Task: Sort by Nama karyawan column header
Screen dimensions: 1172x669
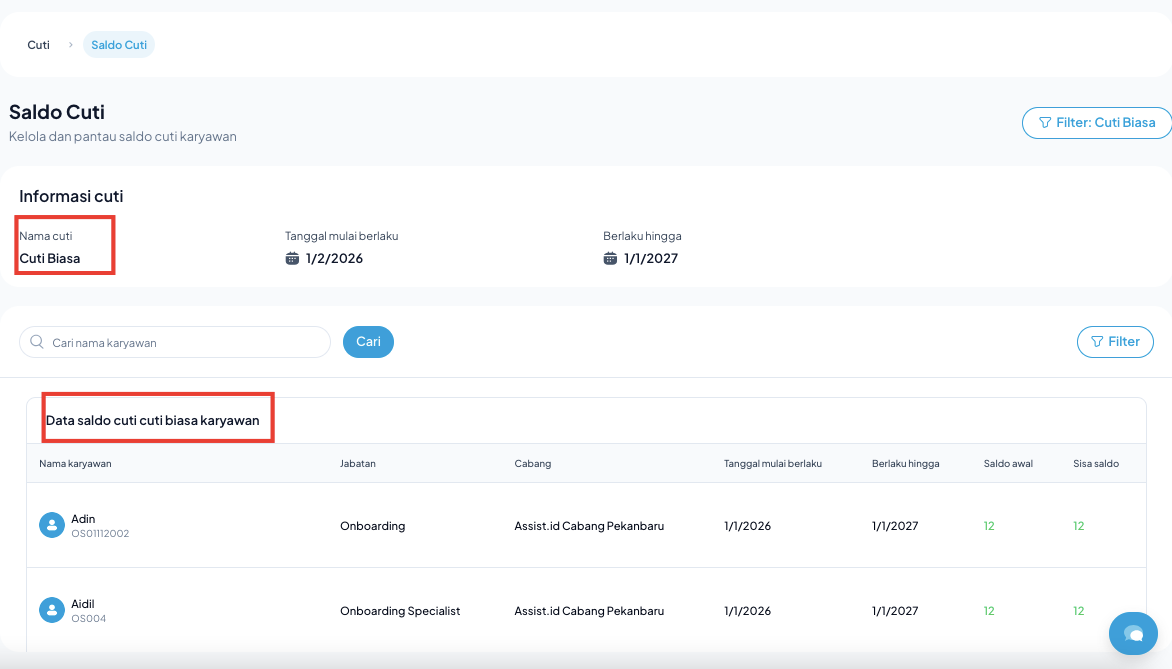Action: (75, 464)
